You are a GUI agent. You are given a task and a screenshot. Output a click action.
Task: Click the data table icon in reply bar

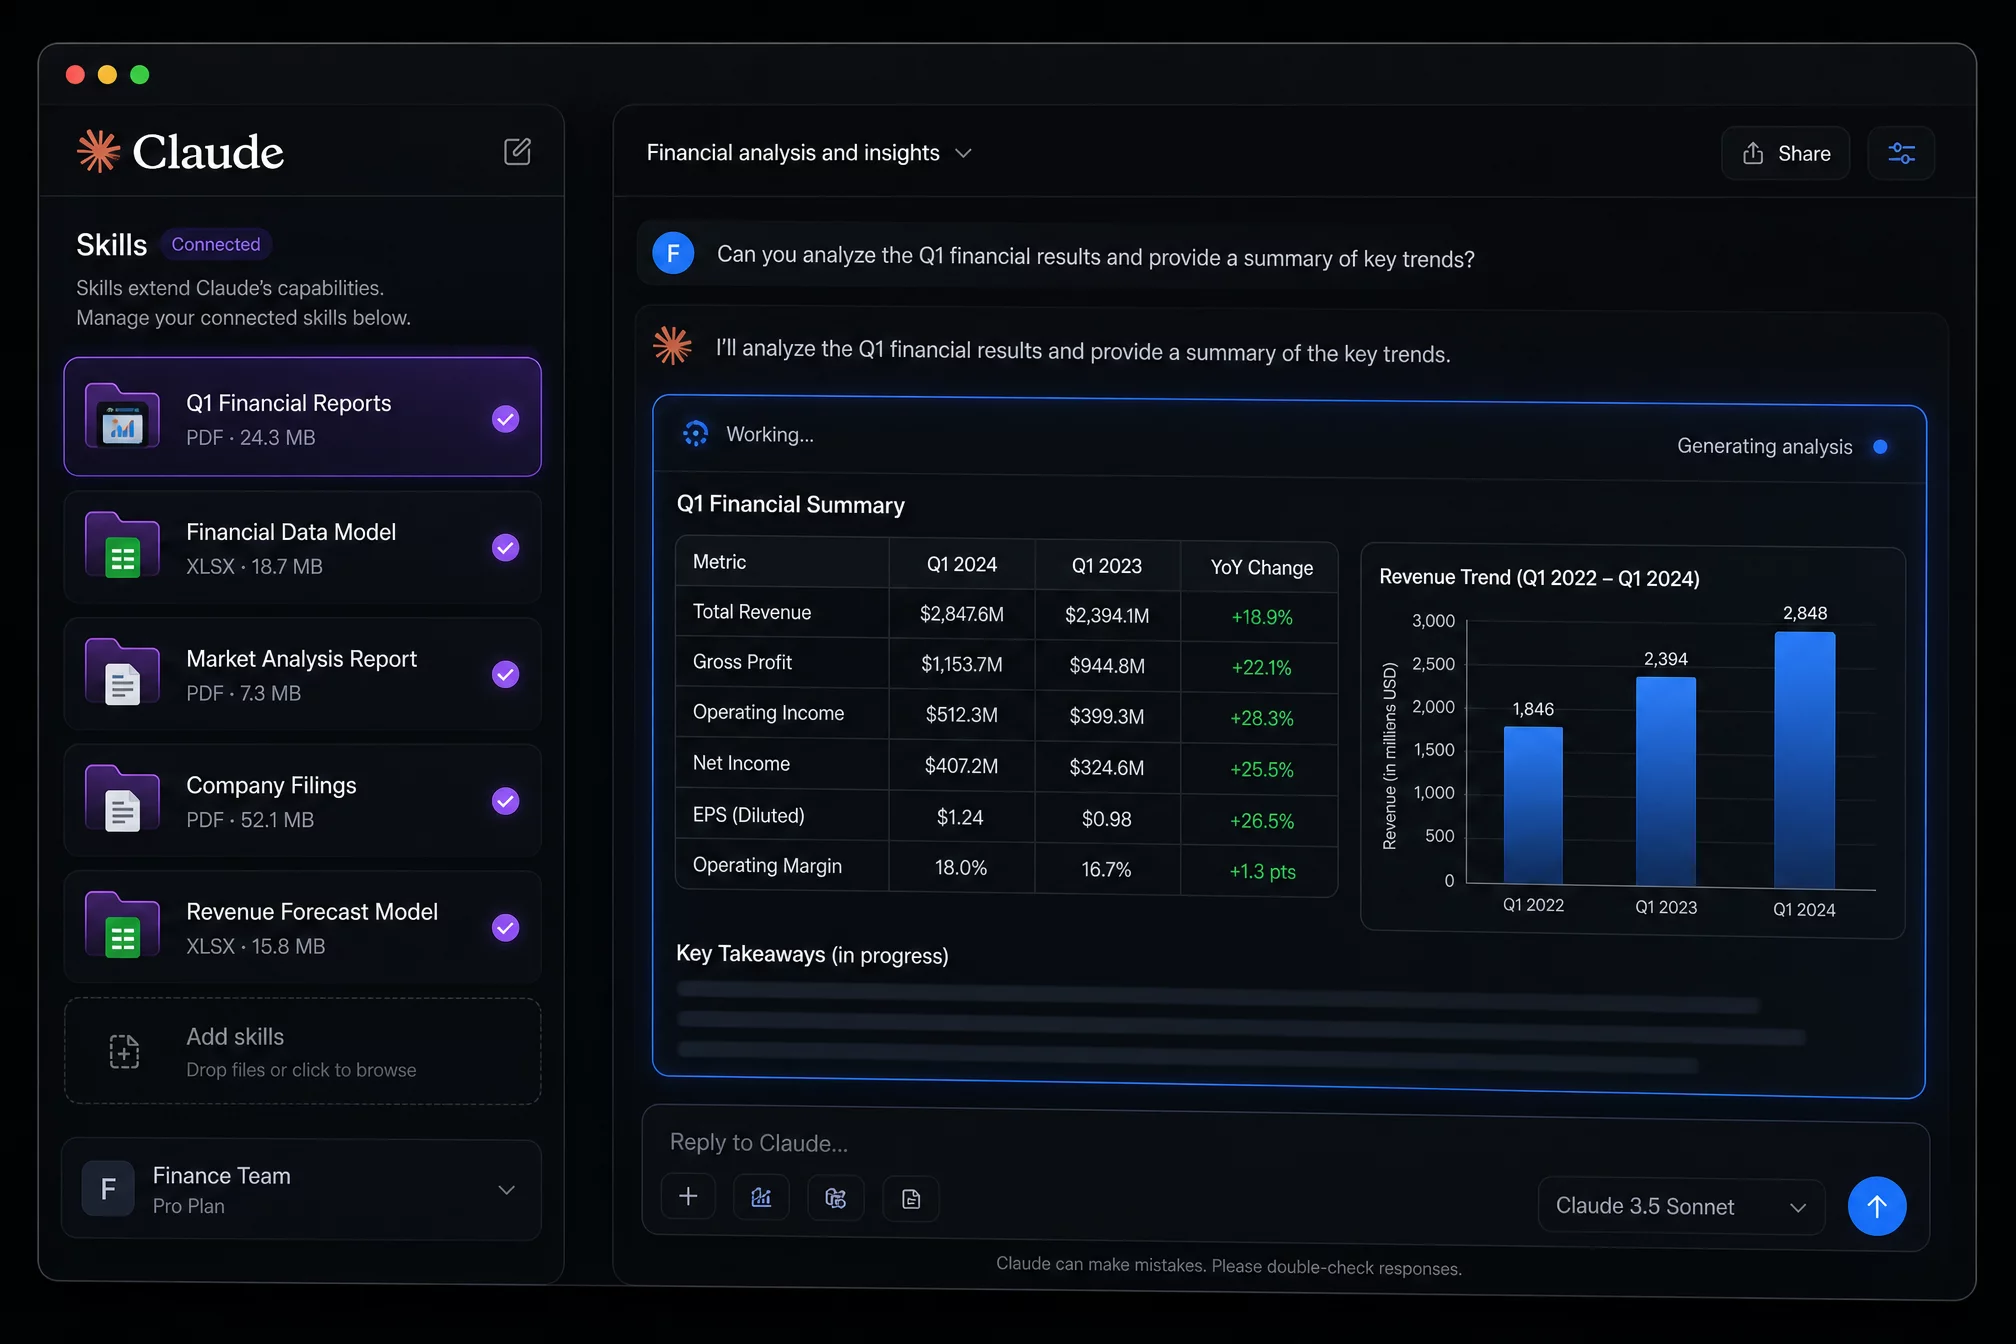(x=836, y=1198)
